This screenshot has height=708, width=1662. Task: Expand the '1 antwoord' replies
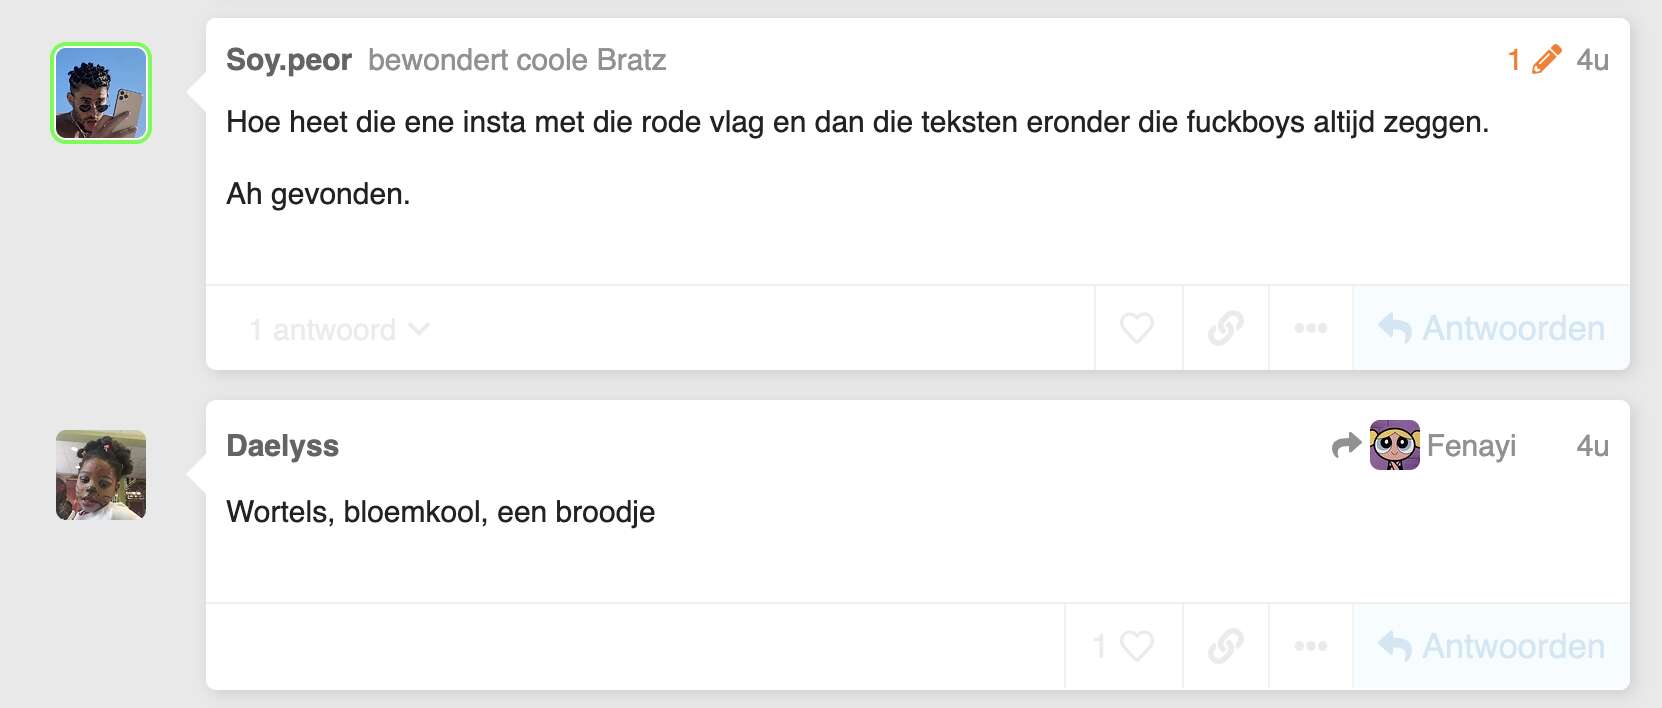339,329
